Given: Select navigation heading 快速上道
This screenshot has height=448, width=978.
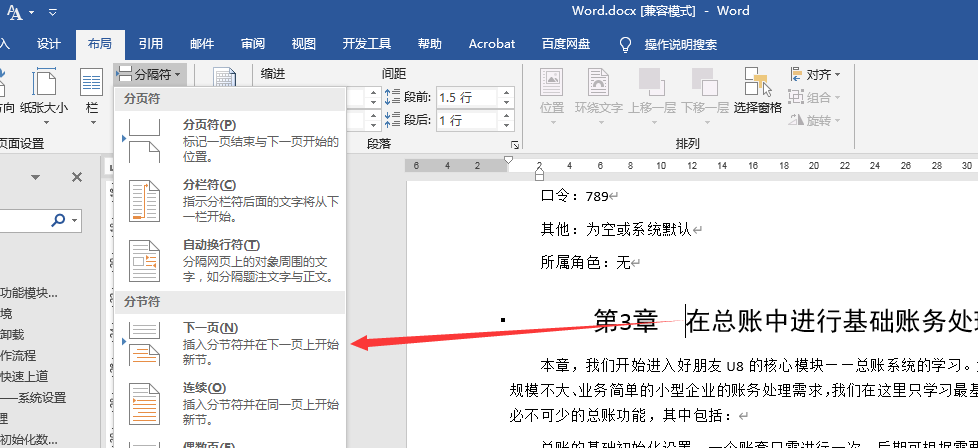Looking at the screenshot, I should pos(24,377).
